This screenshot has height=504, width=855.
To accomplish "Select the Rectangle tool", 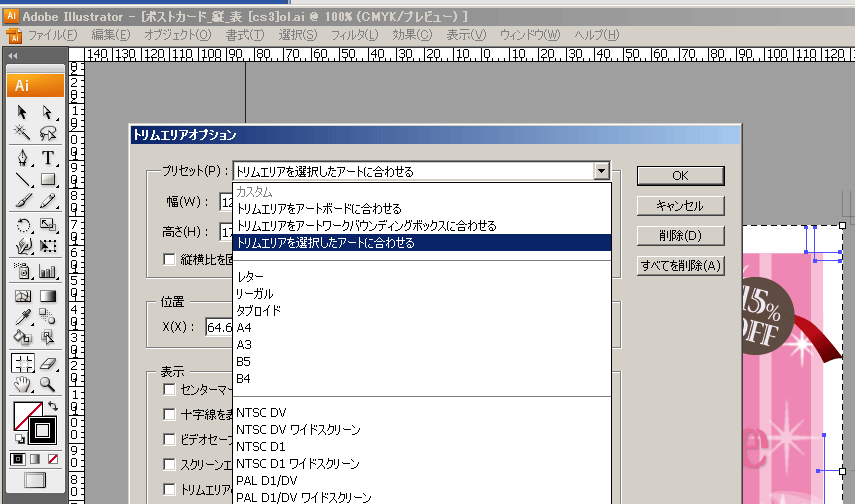I will [48, 179].
